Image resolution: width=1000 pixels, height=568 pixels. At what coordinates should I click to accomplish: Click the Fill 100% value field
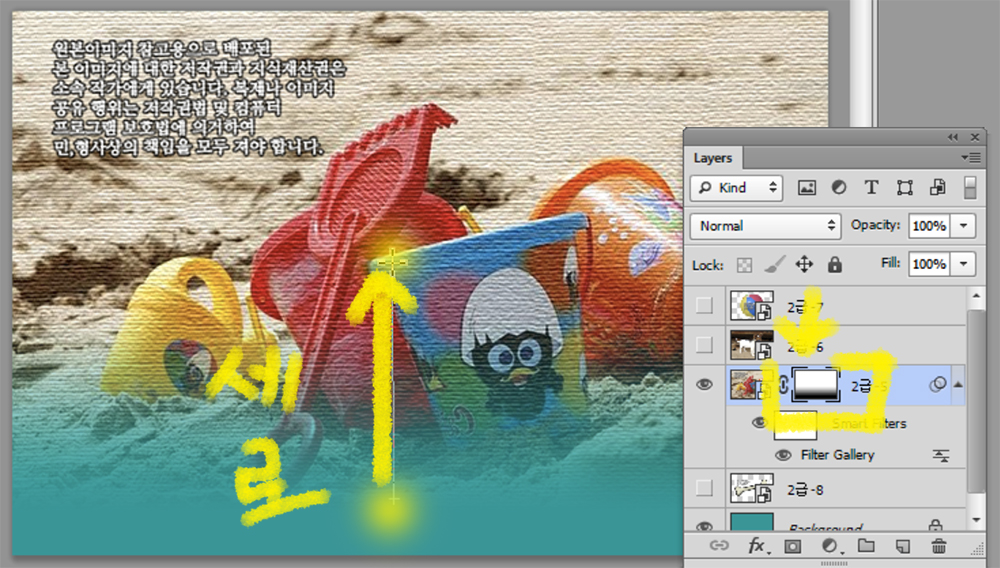pos(930,263)
